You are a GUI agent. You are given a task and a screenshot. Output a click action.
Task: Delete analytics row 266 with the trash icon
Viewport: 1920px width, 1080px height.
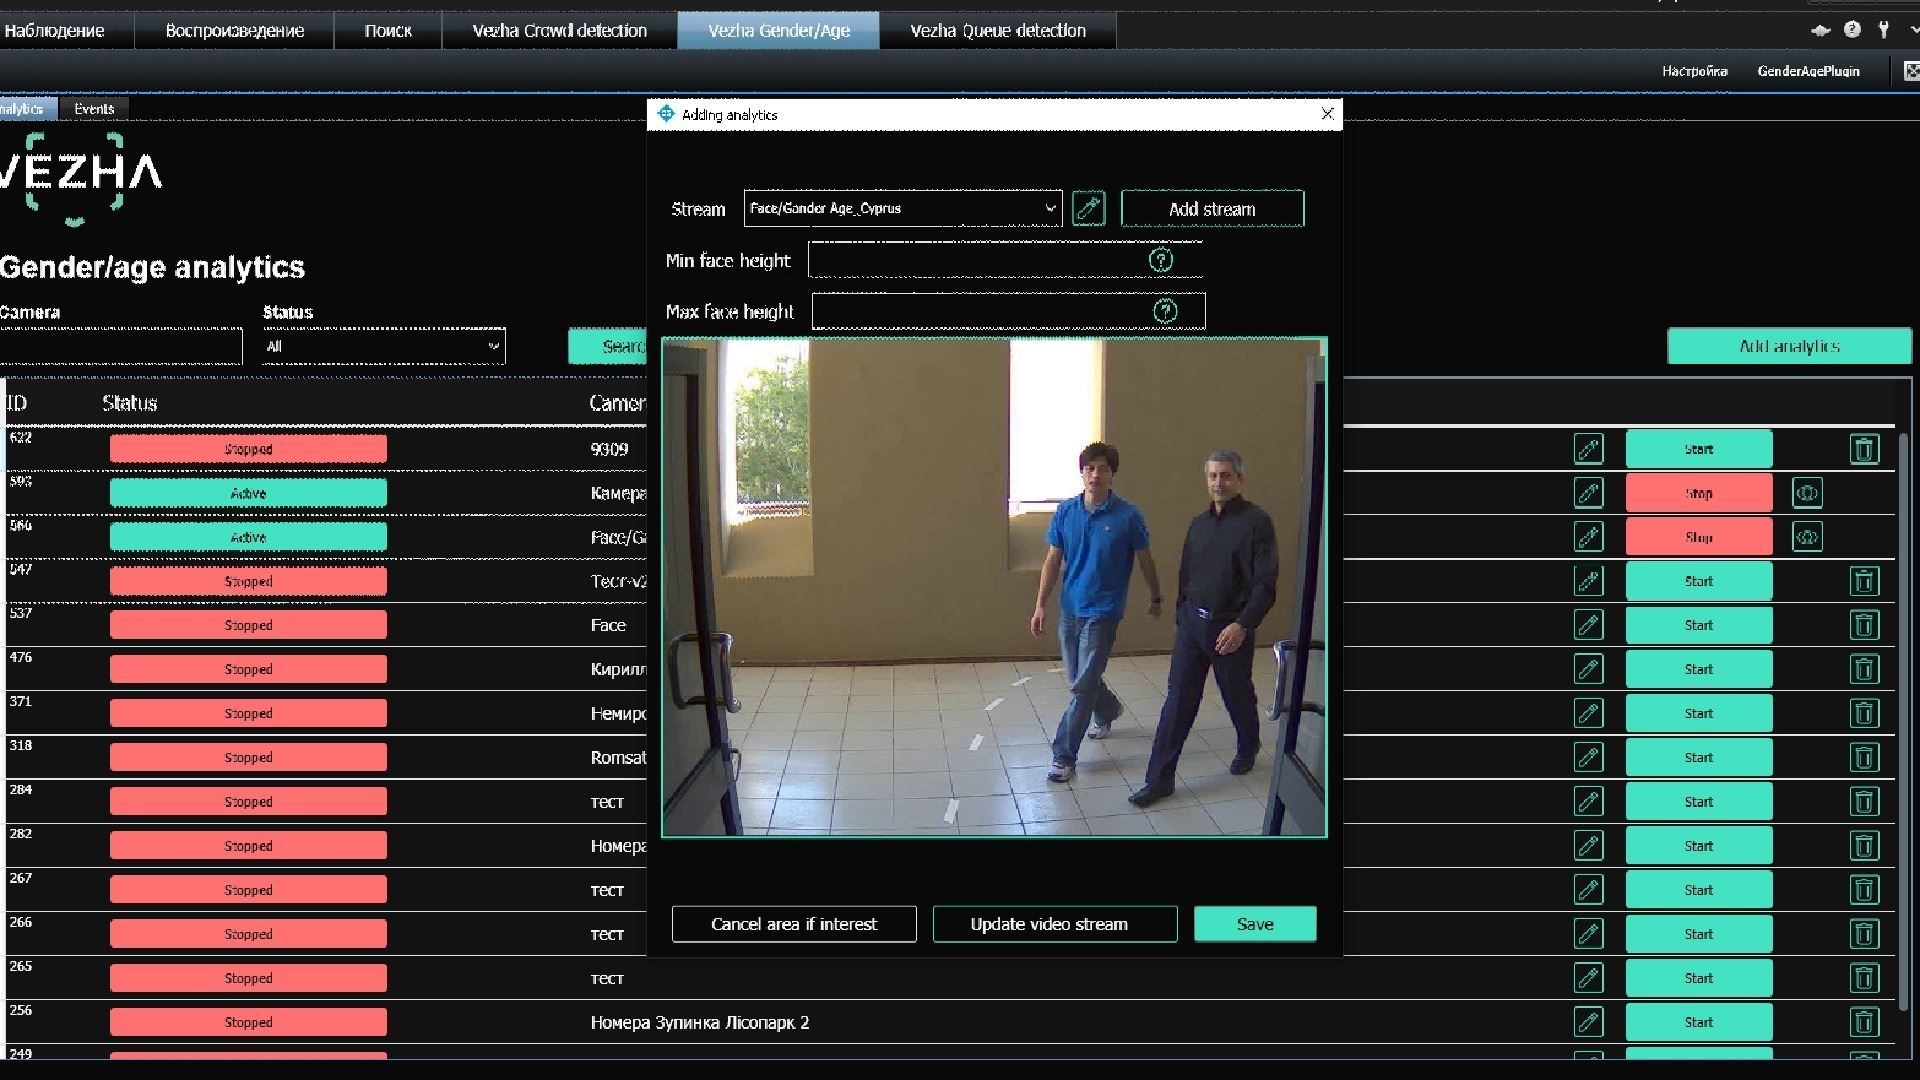pos(1864,934)
